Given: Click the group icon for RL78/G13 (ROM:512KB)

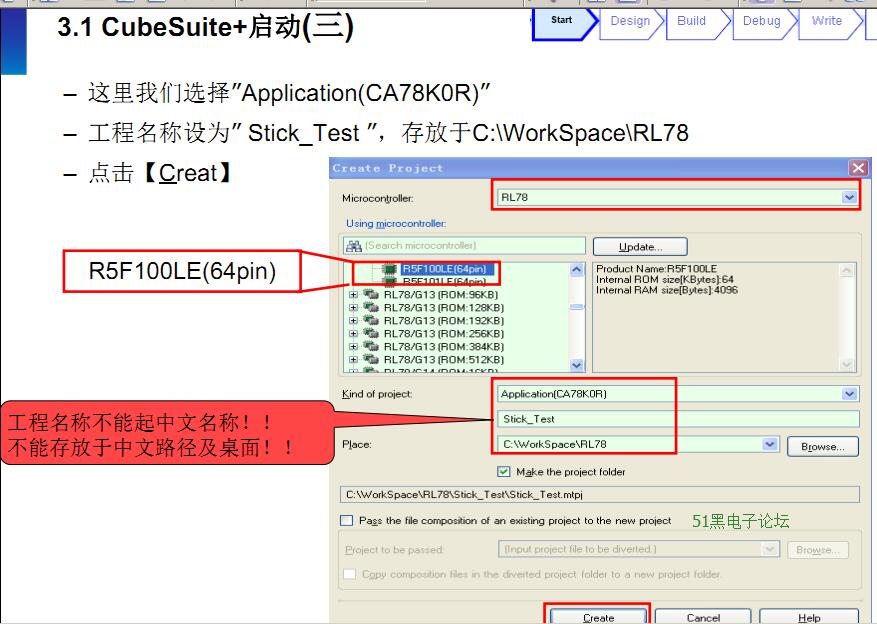Looking at the screenshot, I should (370, 359).
